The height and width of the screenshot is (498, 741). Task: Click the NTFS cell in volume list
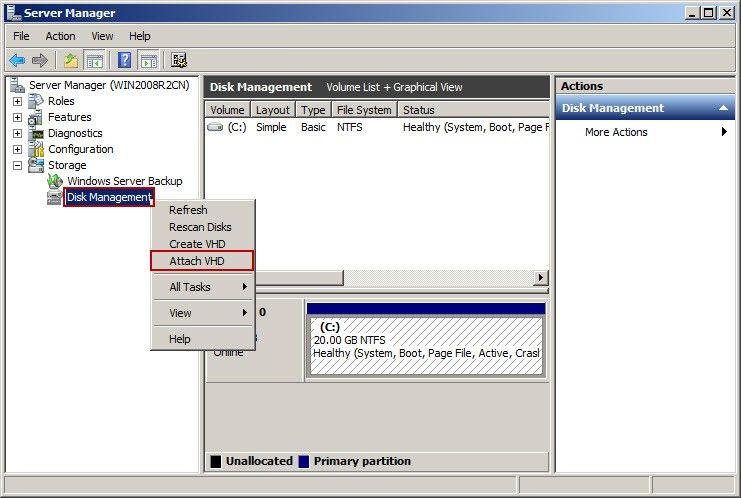coord(350,127)
